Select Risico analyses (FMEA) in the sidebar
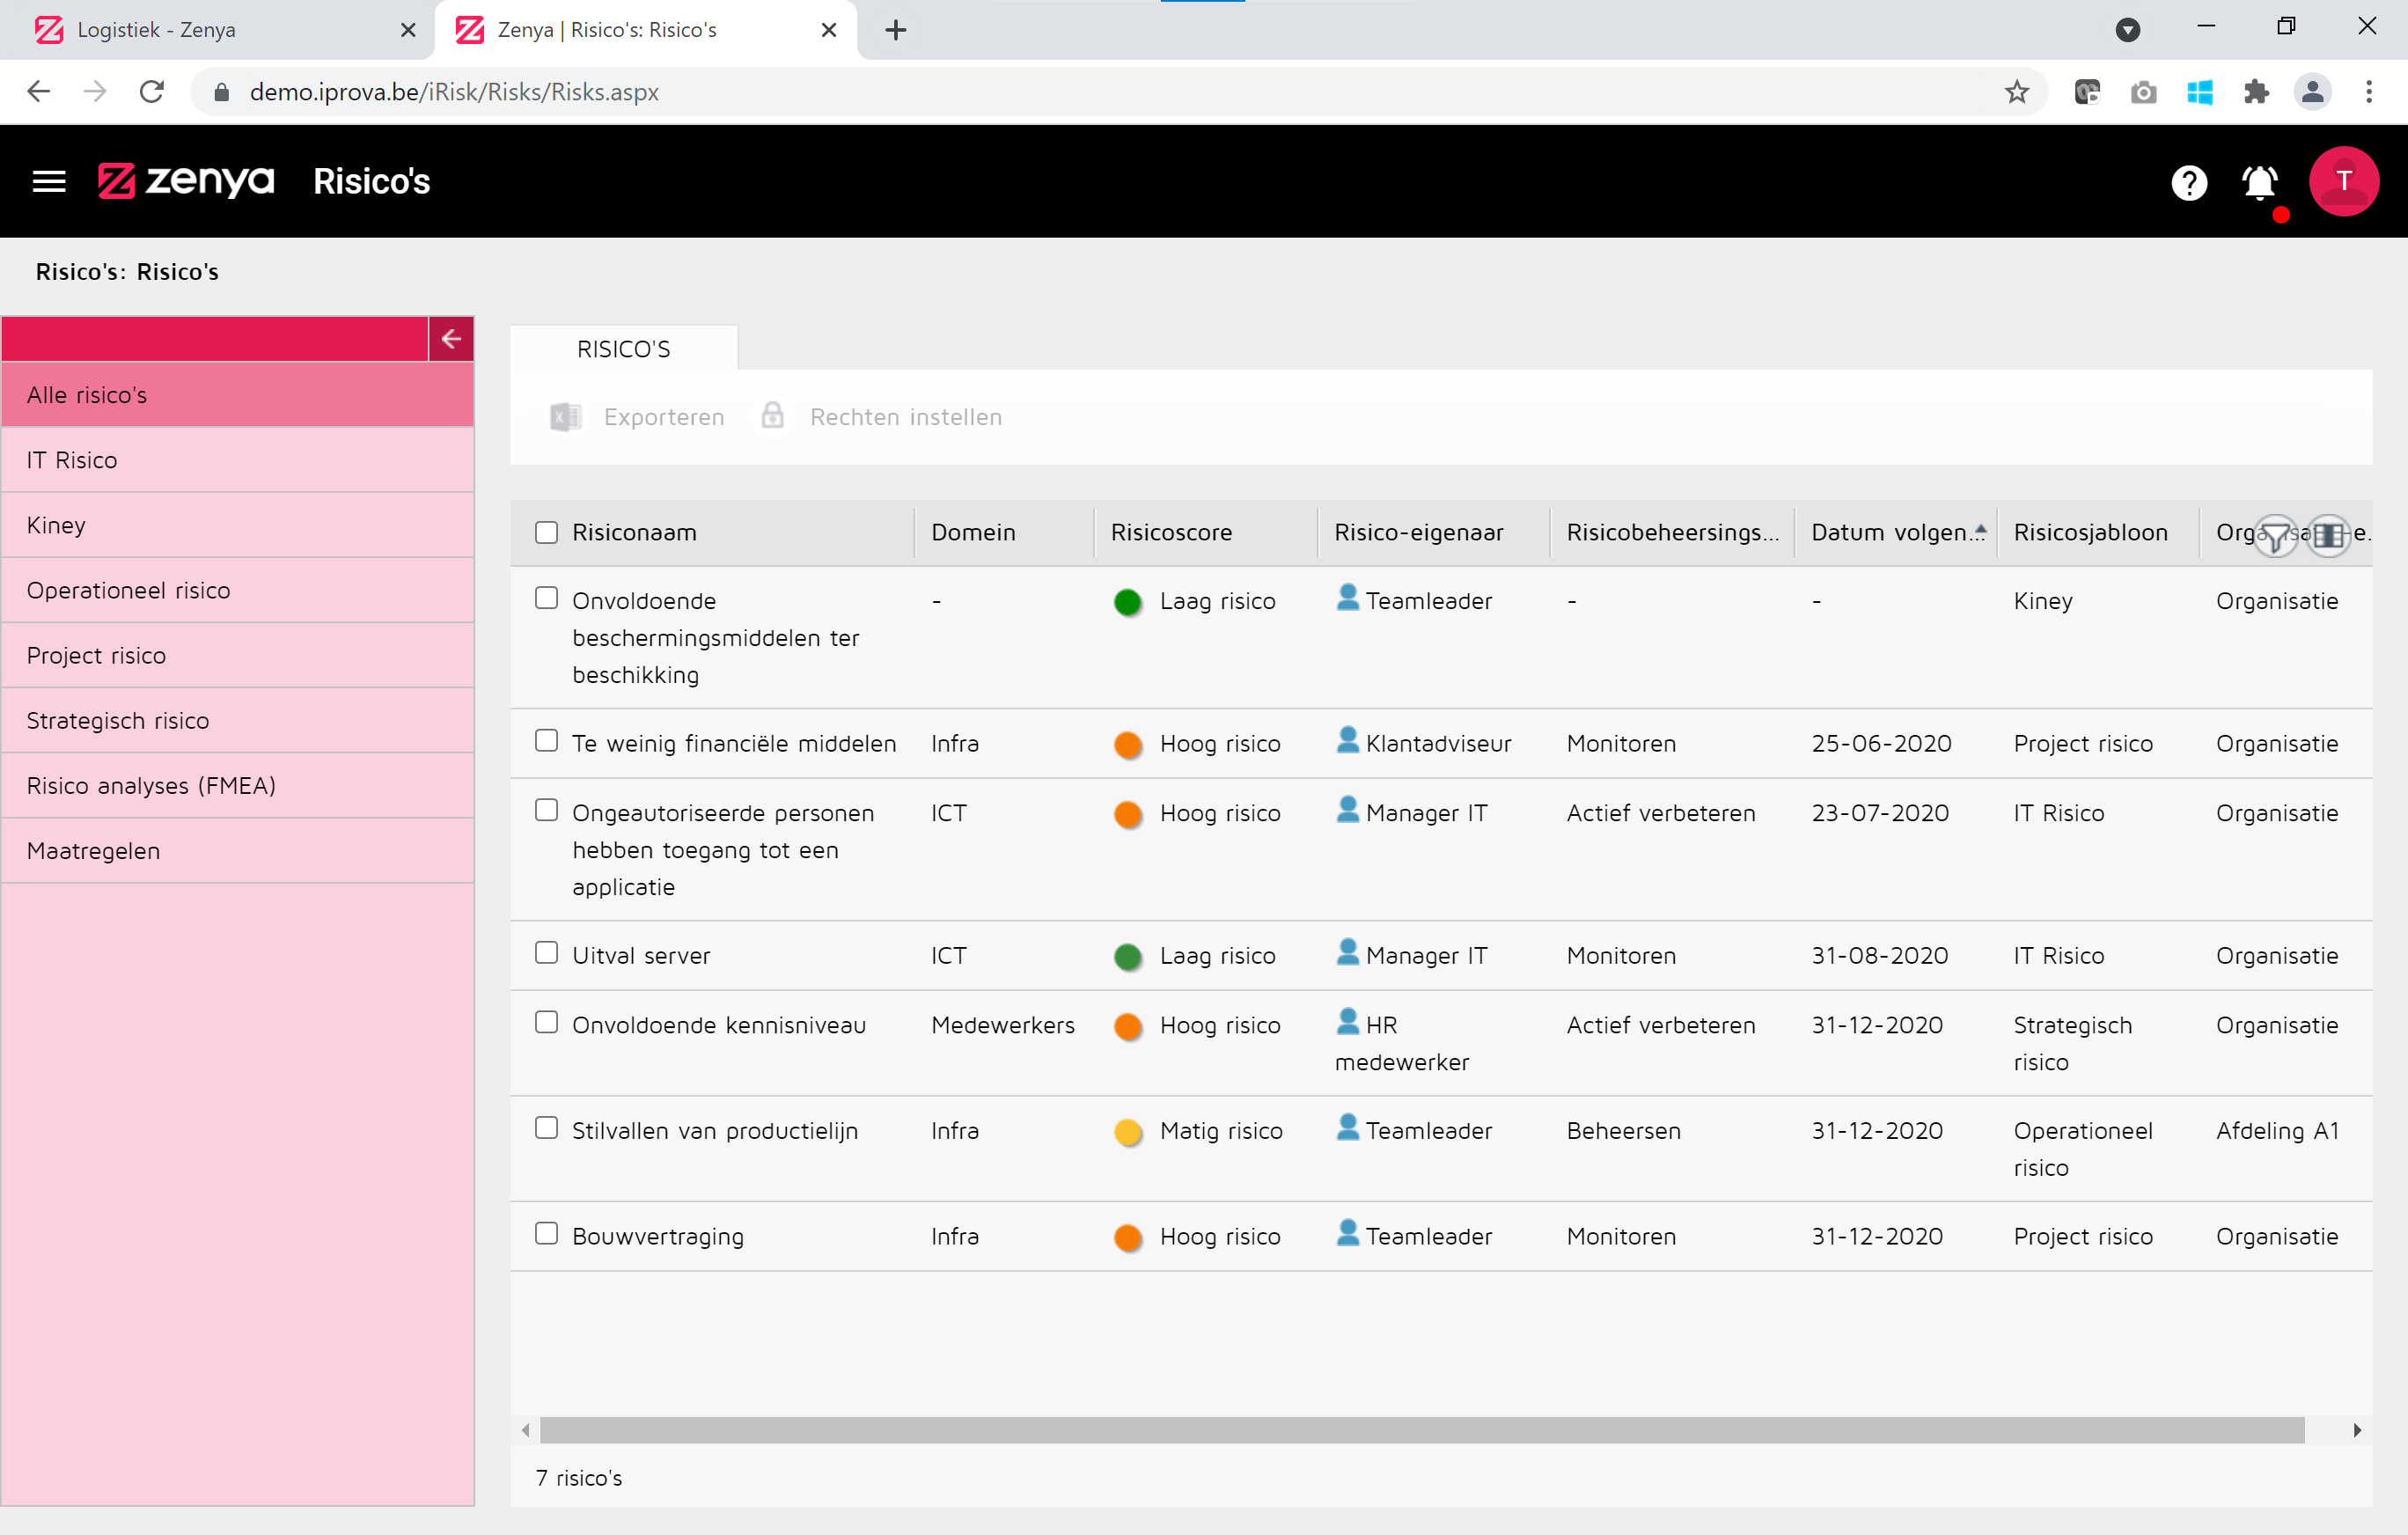This screenshot has width=2408, height=1535. click(x=151, y=785)
